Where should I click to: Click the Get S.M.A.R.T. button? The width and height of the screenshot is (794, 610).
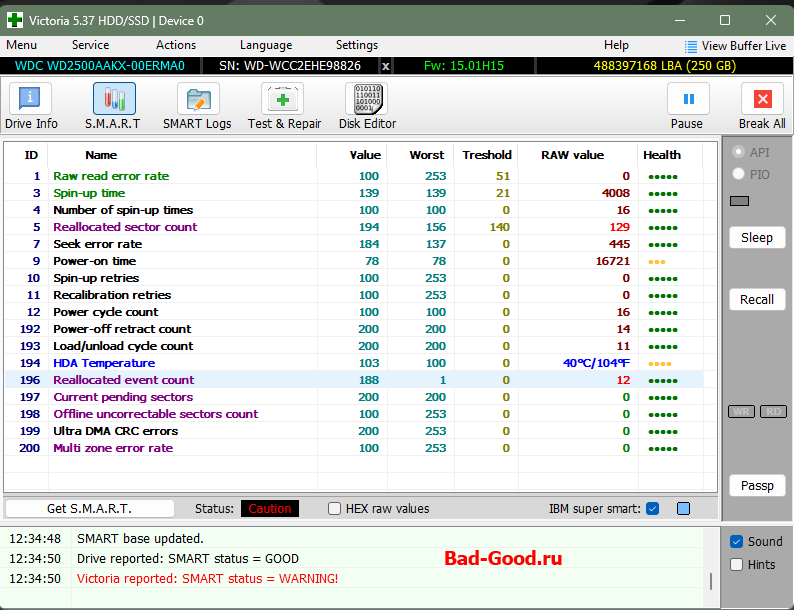pos(89,508)
